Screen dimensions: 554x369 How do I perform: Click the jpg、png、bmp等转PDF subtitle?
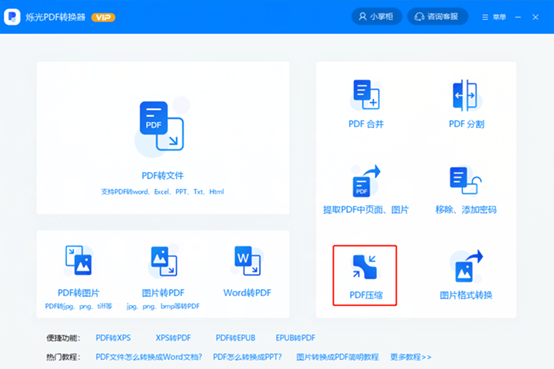pyautogui.click(x=163, y=306)
